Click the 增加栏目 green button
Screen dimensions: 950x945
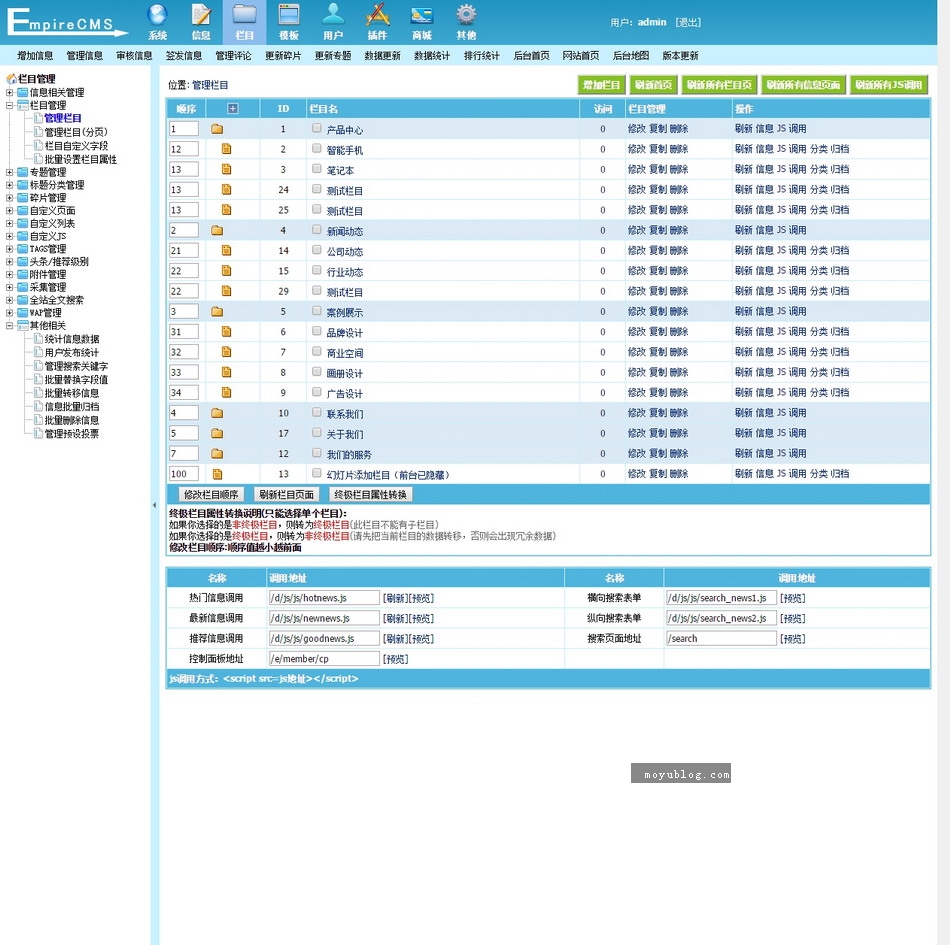[x=601, y=85]
